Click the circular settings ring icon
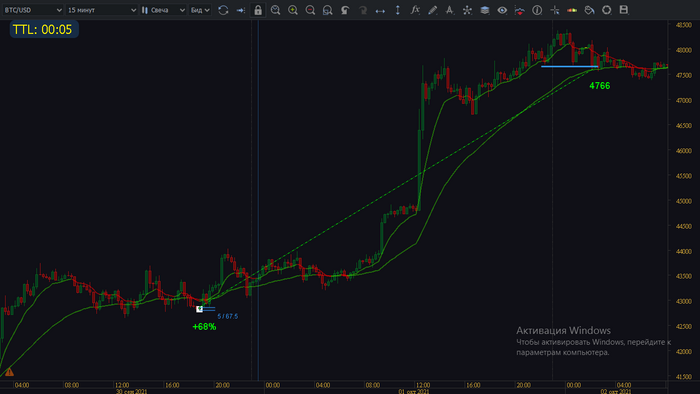This screenshot has width=700, height=394. click(x=607, y=10)
